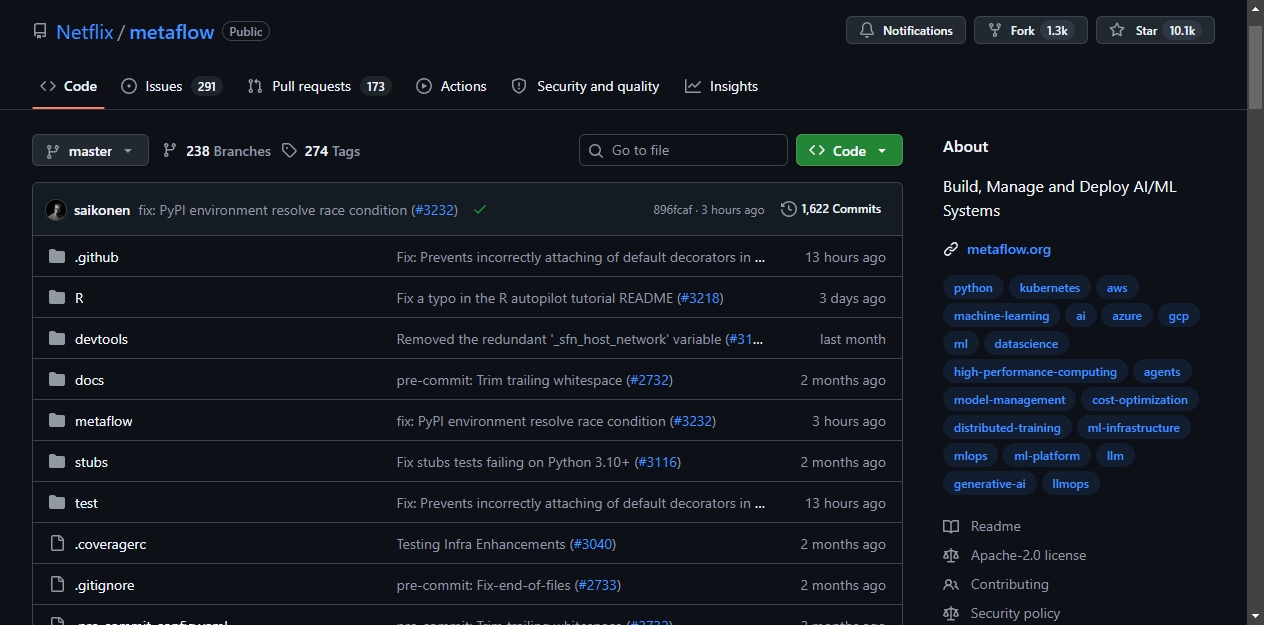Viewport: 1264px width, 625px height.
Task: Select the high-performance-computing topic tag
Action: (x=1035, y=372)
